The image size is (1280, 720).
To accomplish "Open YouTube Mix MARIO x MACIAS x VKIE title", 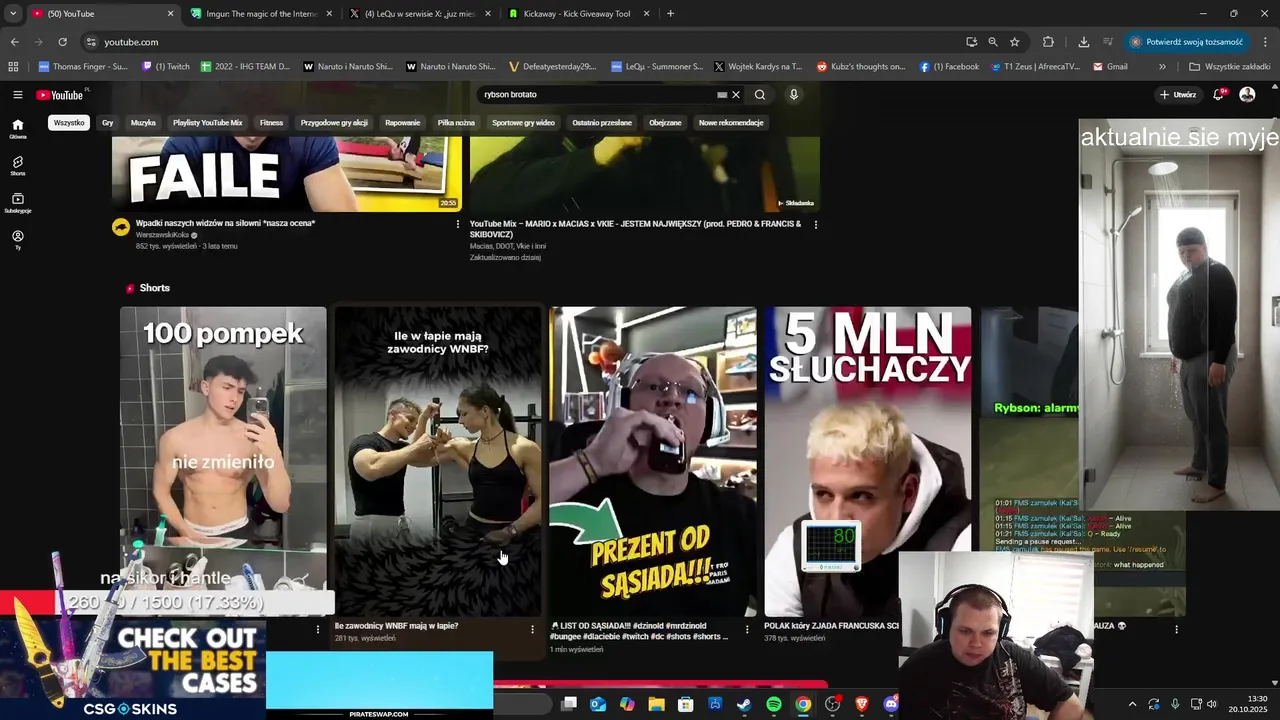I will click(x=635, y=228).
